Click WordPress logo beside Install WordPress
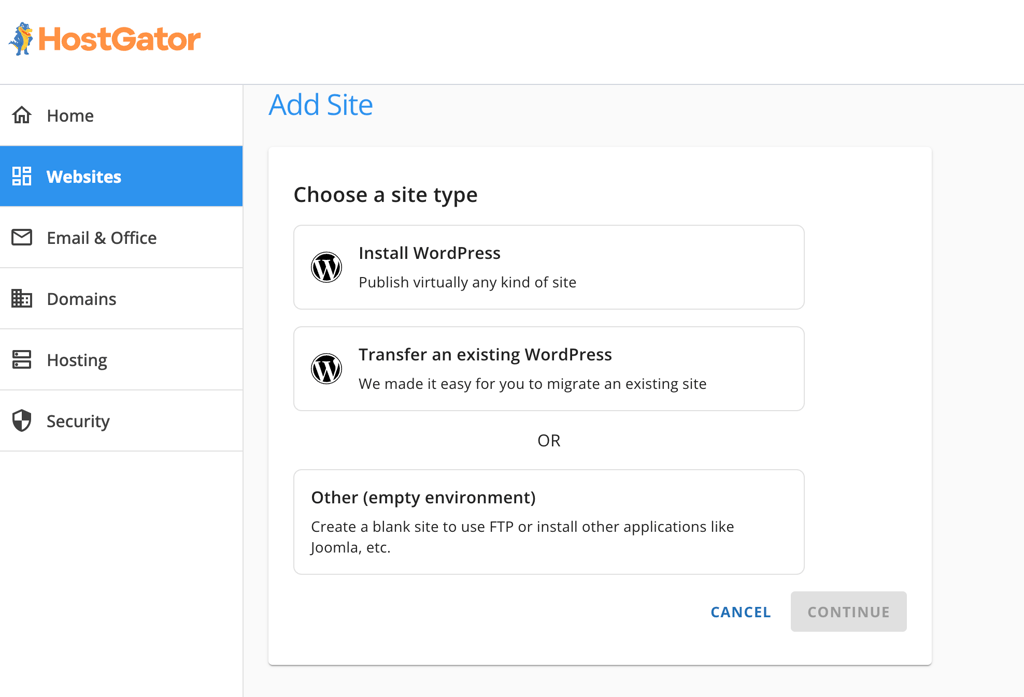This screenshot has width=1024, height=697. (326, 267)
